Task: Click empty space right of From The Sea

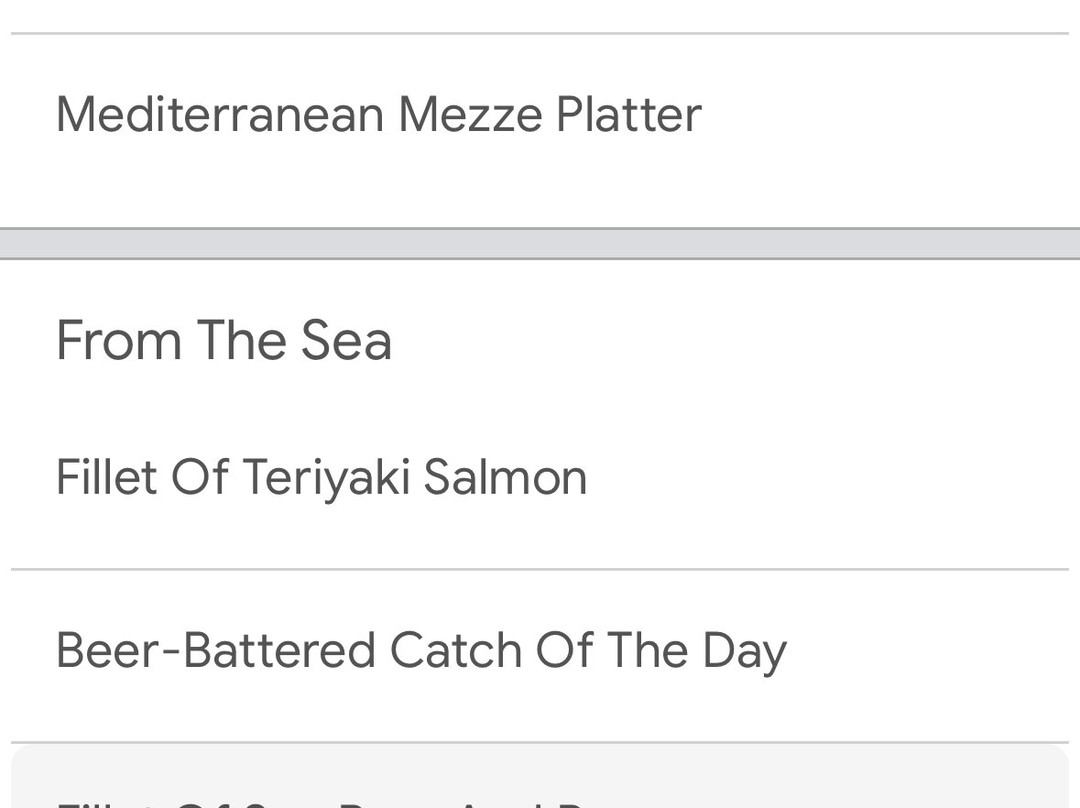Action: [x=730, y=340]
